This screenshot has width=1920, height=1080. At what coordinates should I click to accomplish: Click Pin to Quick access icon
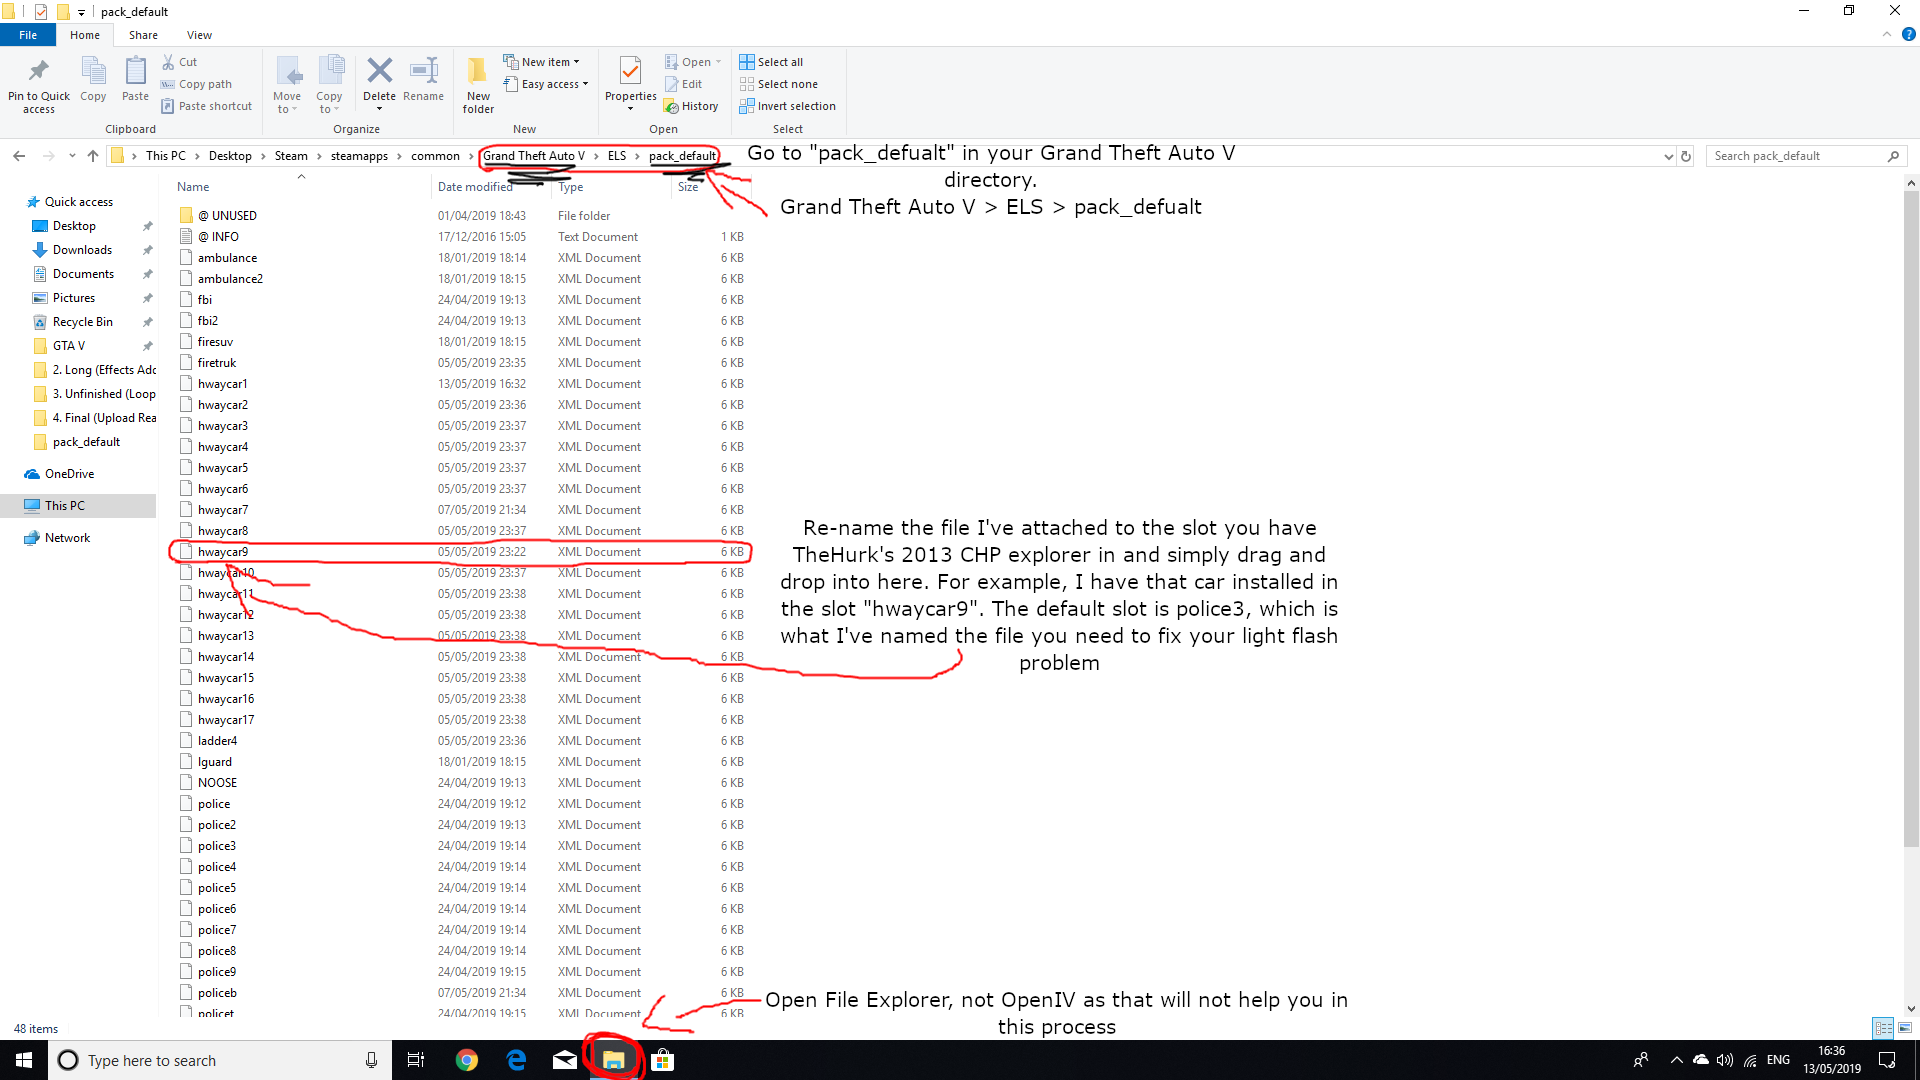tap(39, 72)
